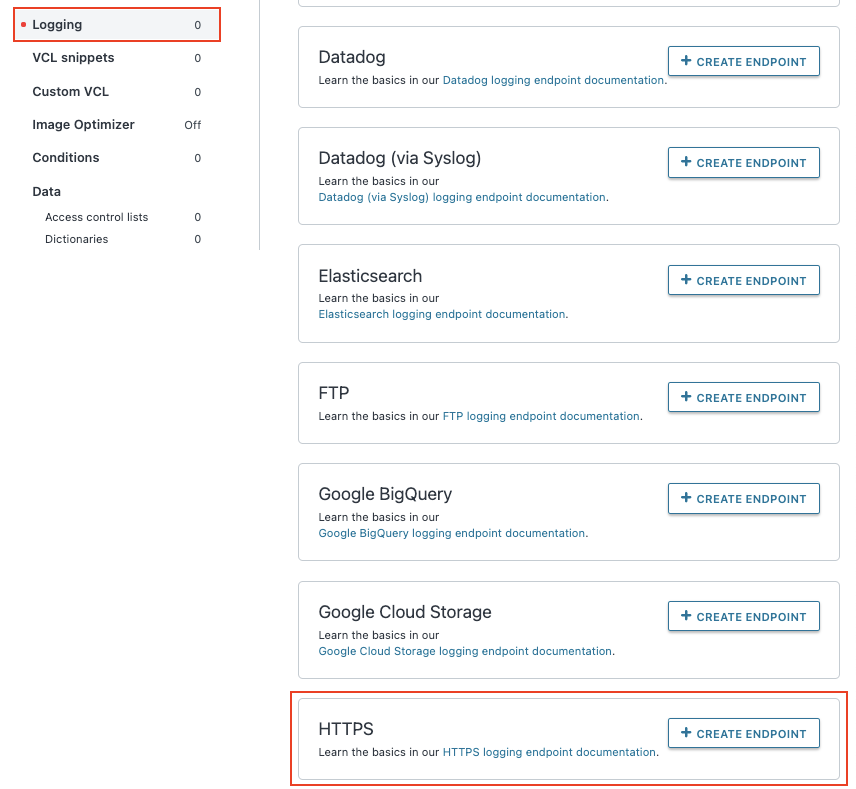Open Access control lists under Data

(97, 217)
